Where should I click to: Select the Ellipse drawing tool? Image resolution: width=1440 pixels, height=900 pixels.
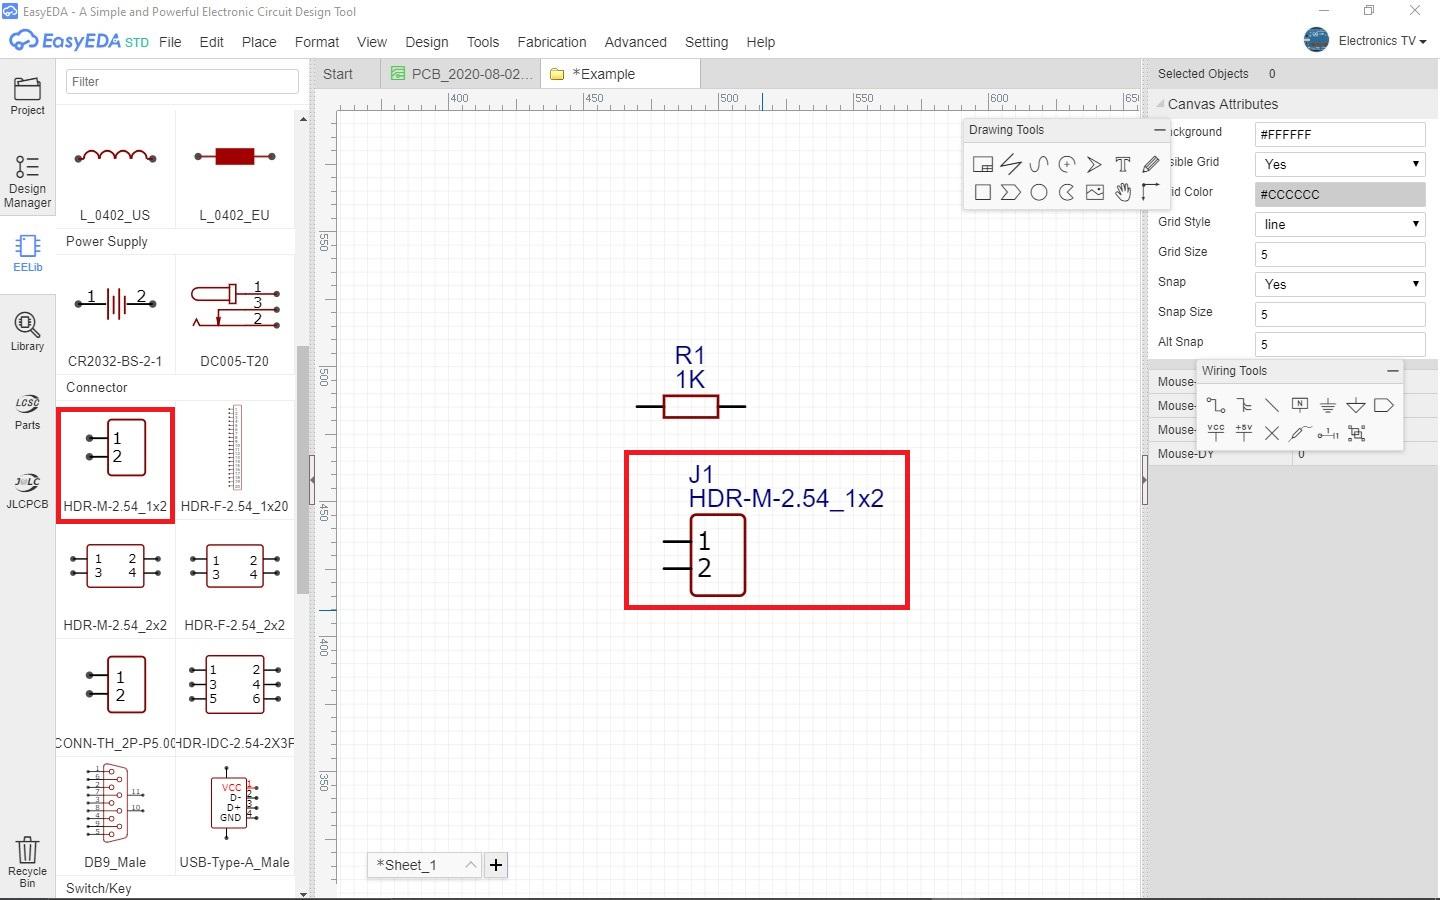click(x=1039, y=192)
